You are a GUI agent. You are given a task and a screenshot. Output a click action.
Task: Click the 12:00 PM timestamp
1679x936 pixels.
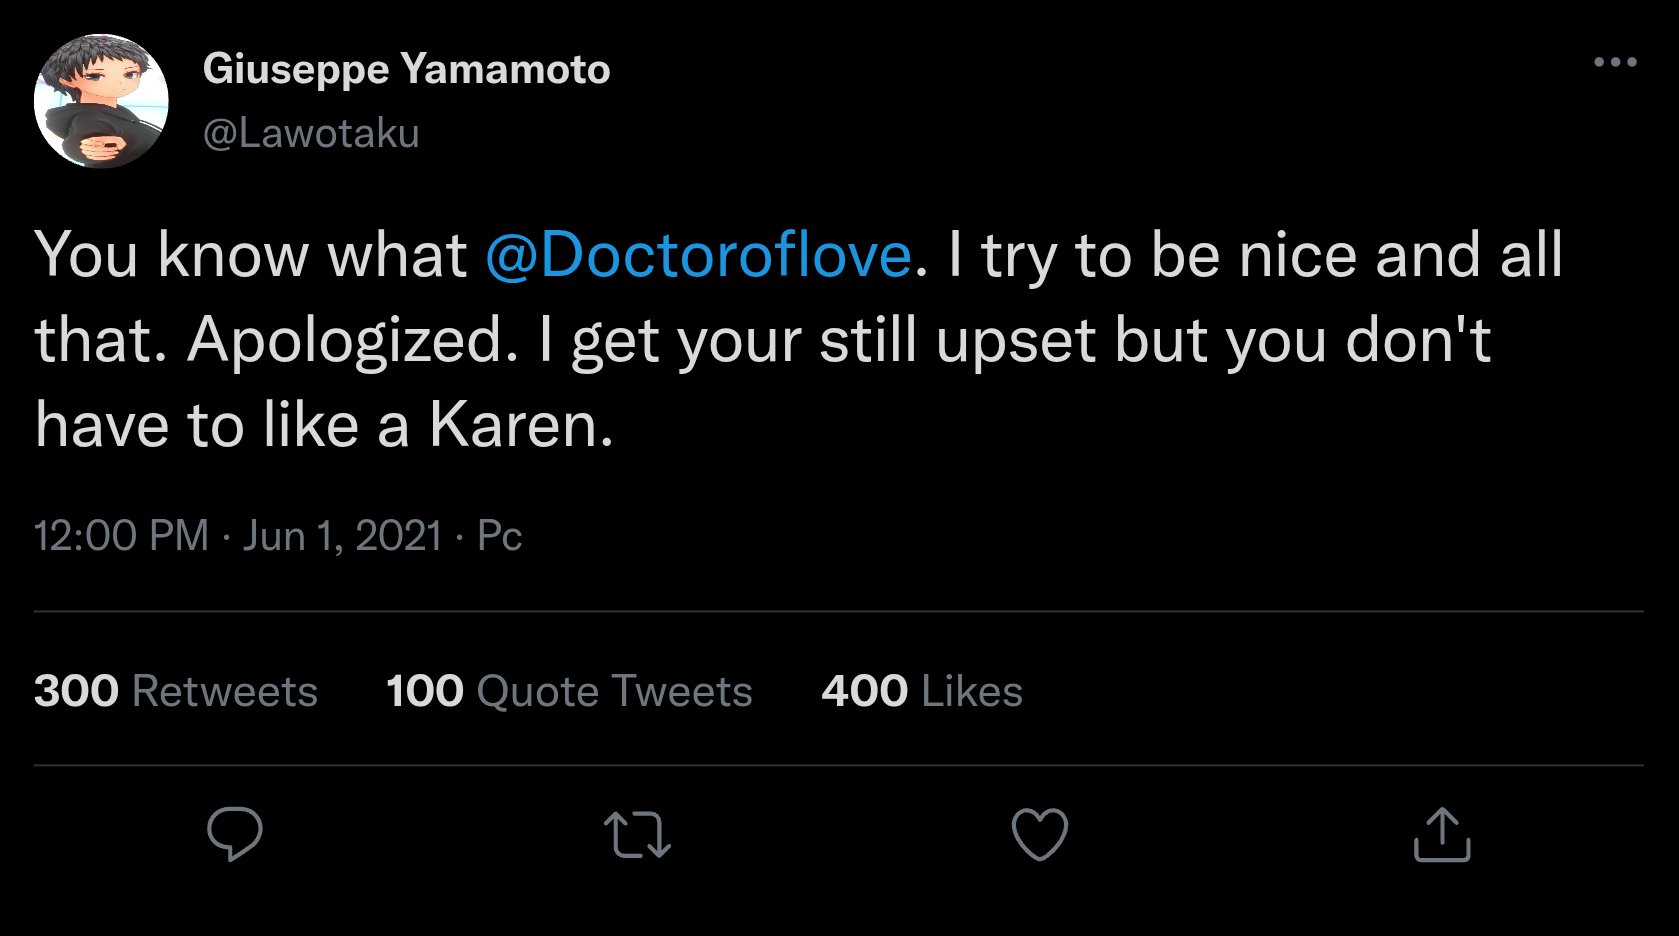pos(121,536)
